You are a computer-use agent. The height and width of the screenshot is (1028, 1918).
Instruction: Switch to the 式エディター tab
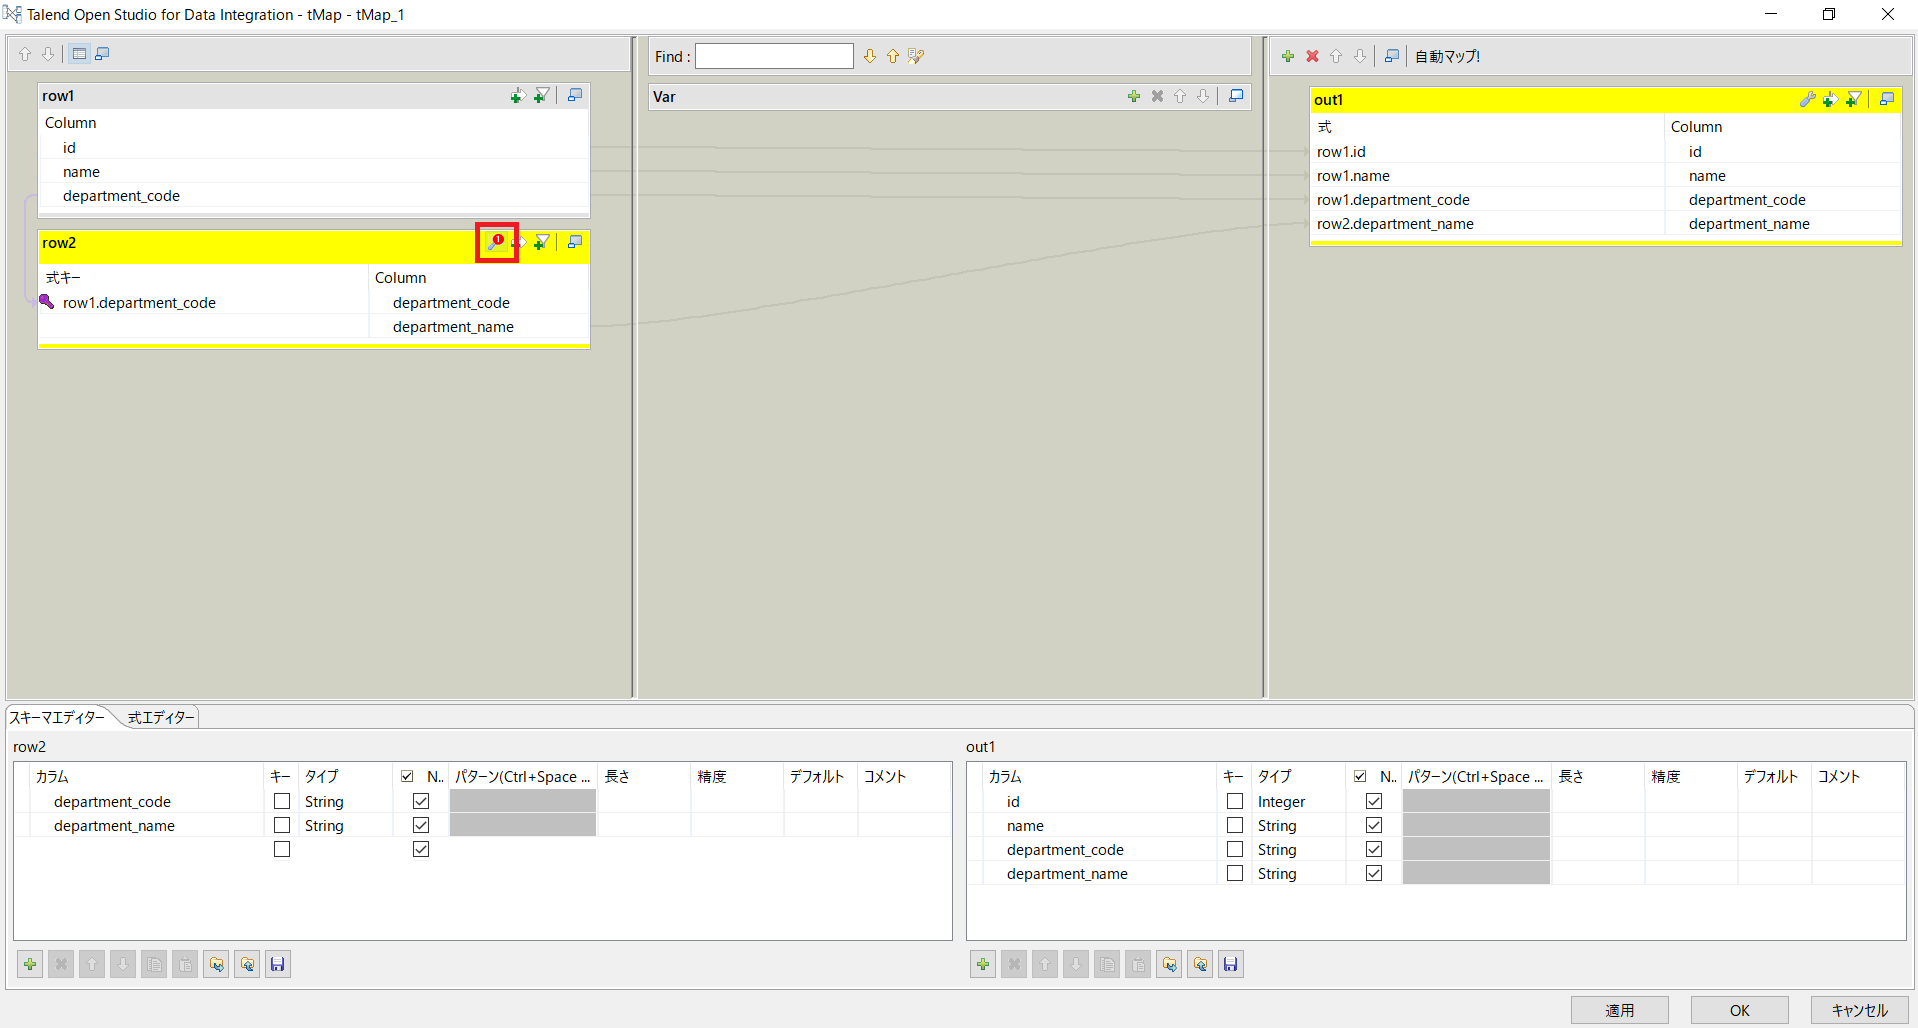click(161, 717)
